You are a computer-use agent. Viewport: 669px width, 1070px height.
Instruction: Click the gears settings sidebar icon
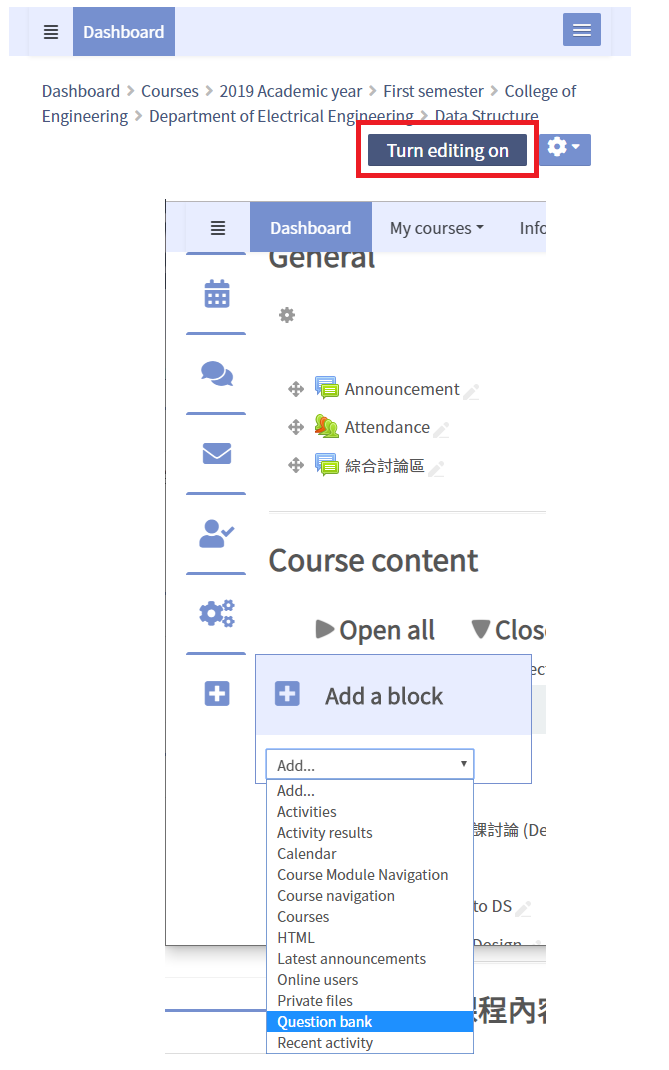coord(216,613)
